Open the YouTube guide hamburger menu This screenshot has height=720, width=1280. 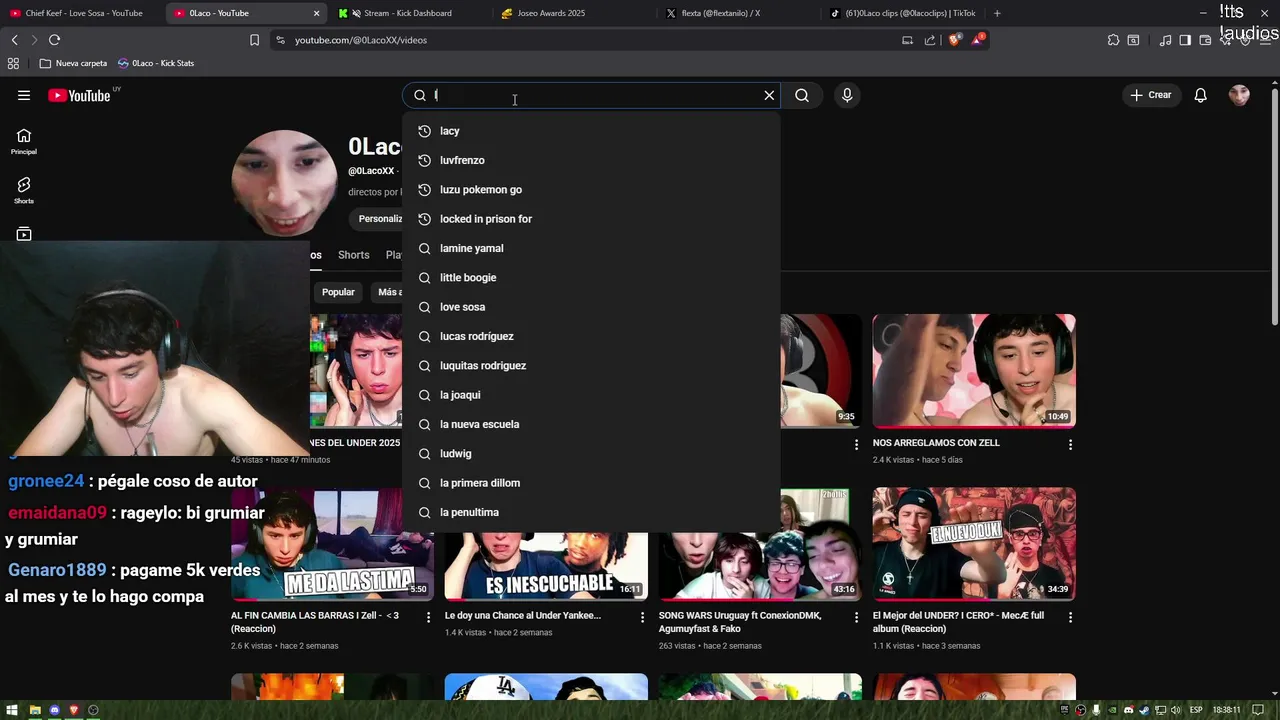tap(24, 95)
